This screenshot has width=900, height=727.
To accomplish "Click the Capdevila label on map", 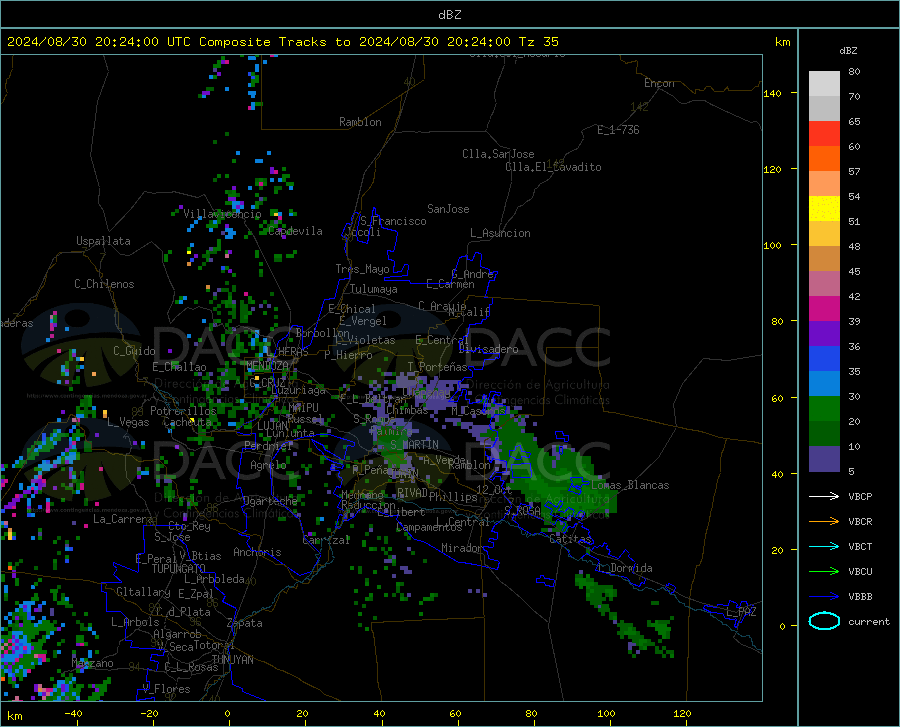I will click(295, 231).
